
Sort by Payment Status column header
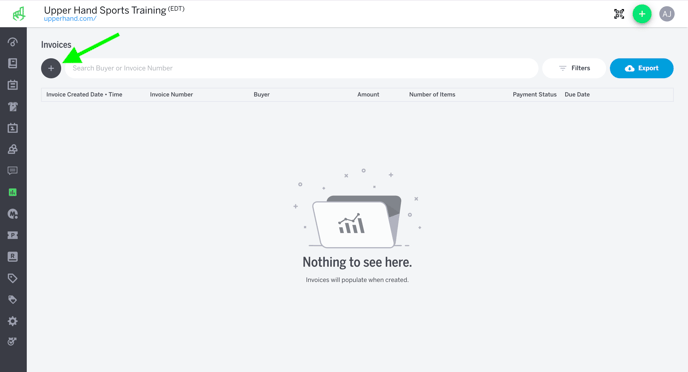(x=534, y=94)
